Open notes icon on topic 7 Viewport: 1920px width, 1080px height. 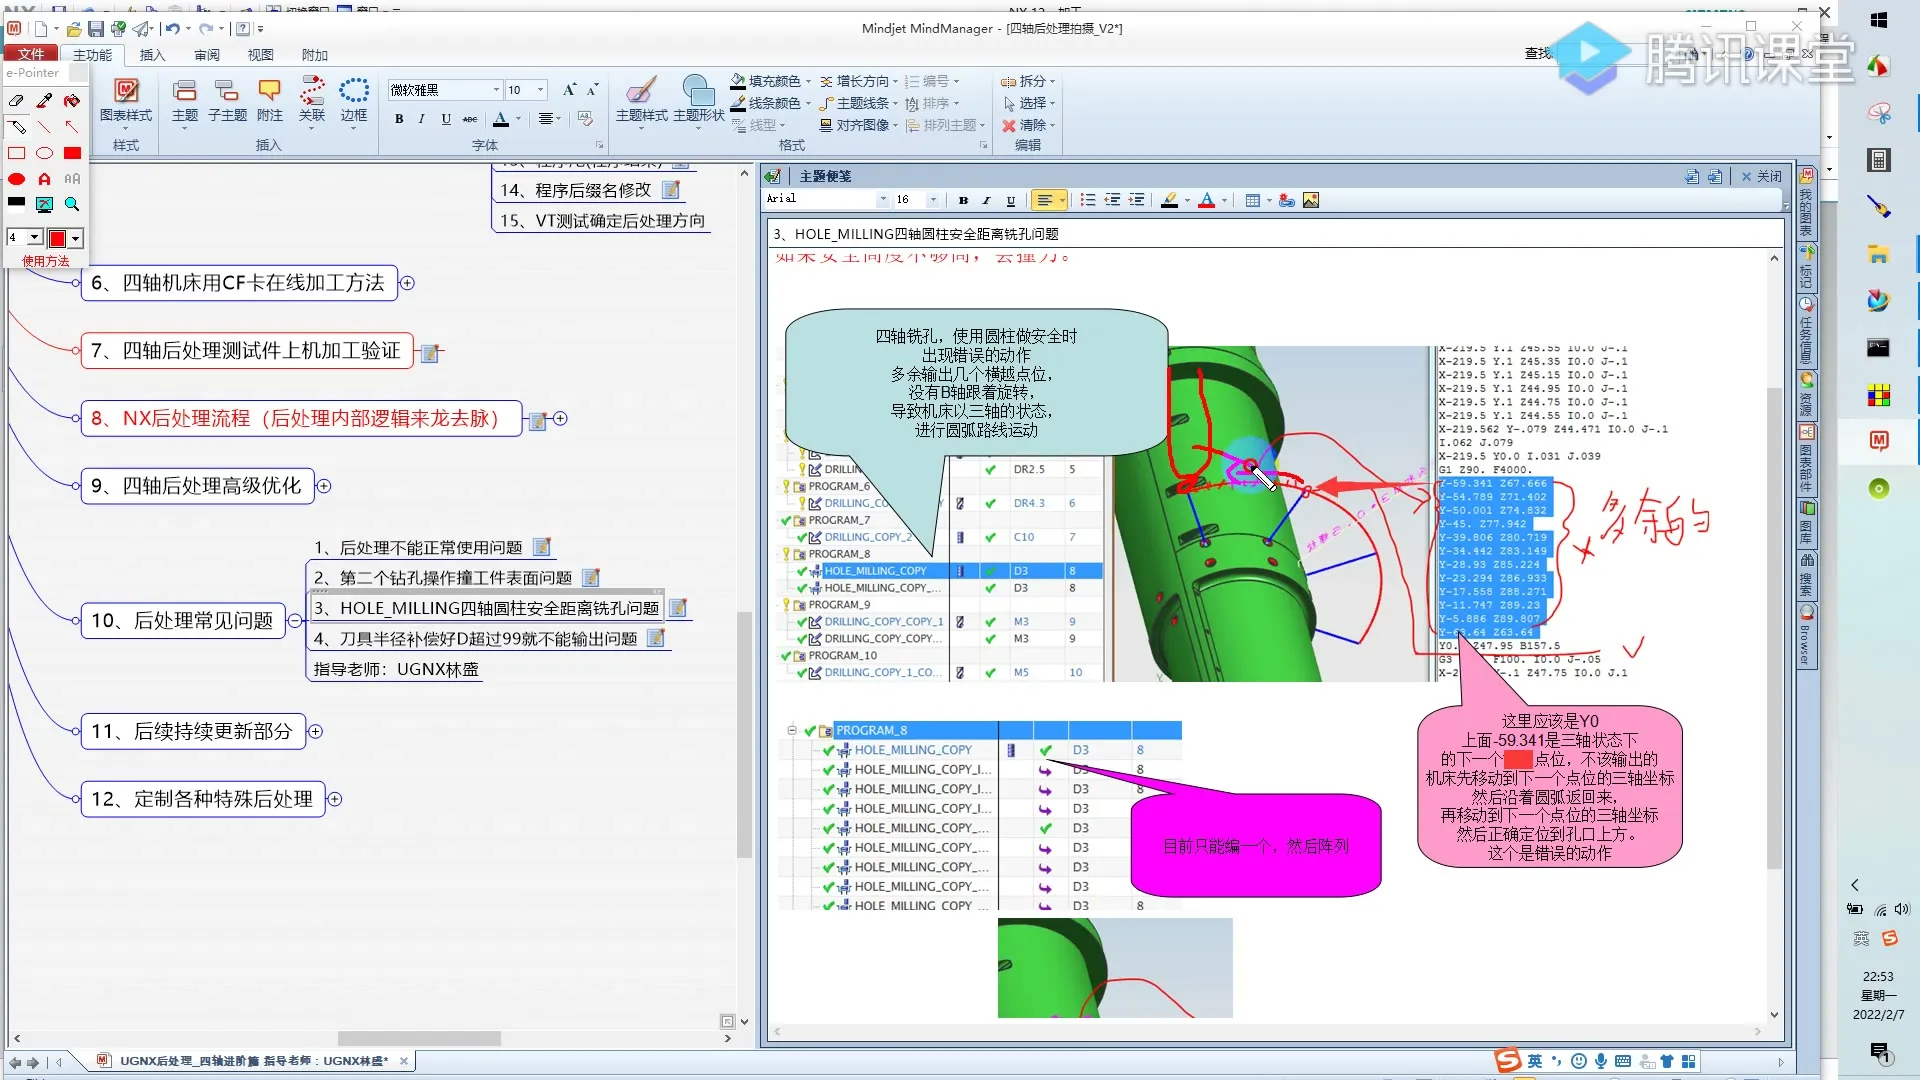click(x=430, y=353)
